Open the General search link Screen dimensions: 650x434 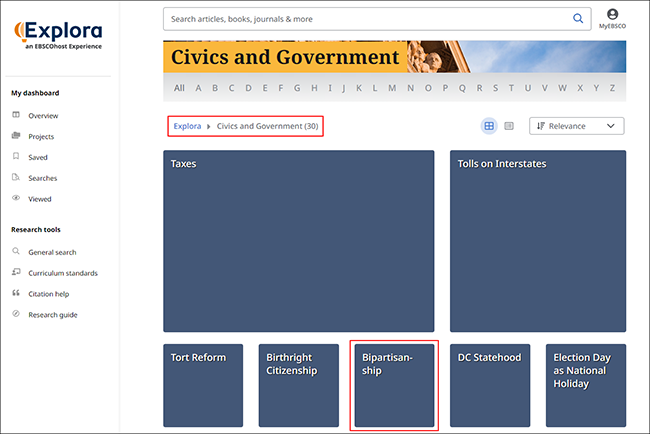[x=52, y=252]
